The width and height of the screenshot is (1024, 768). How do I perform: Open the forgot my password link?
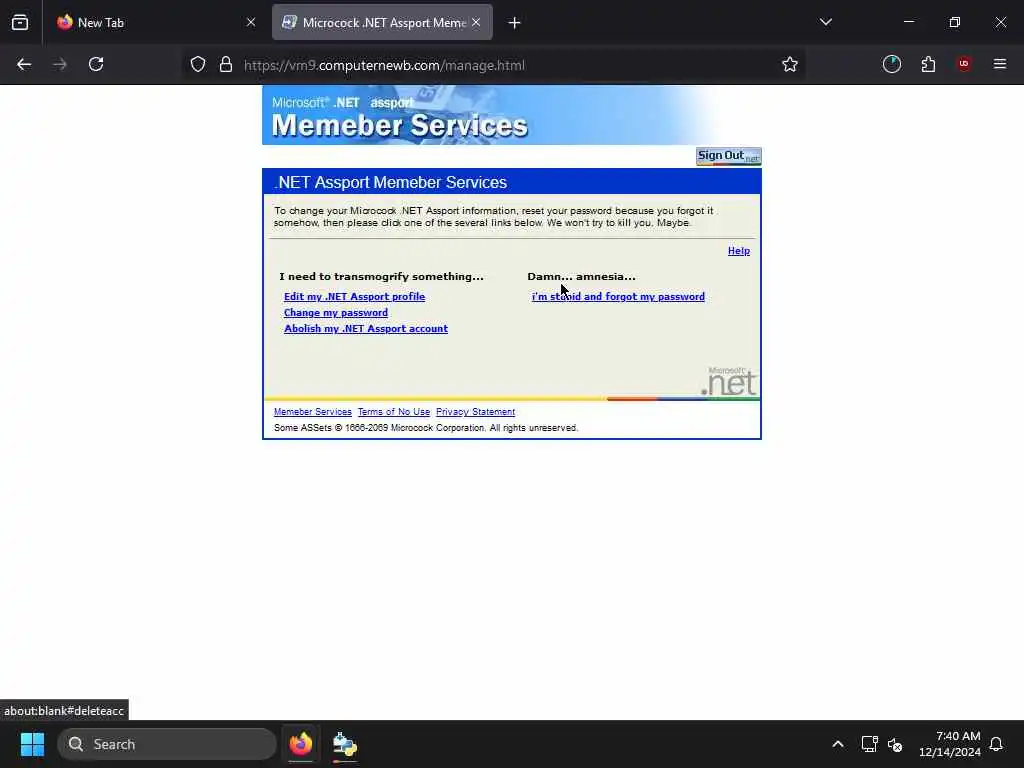[618, 296]
